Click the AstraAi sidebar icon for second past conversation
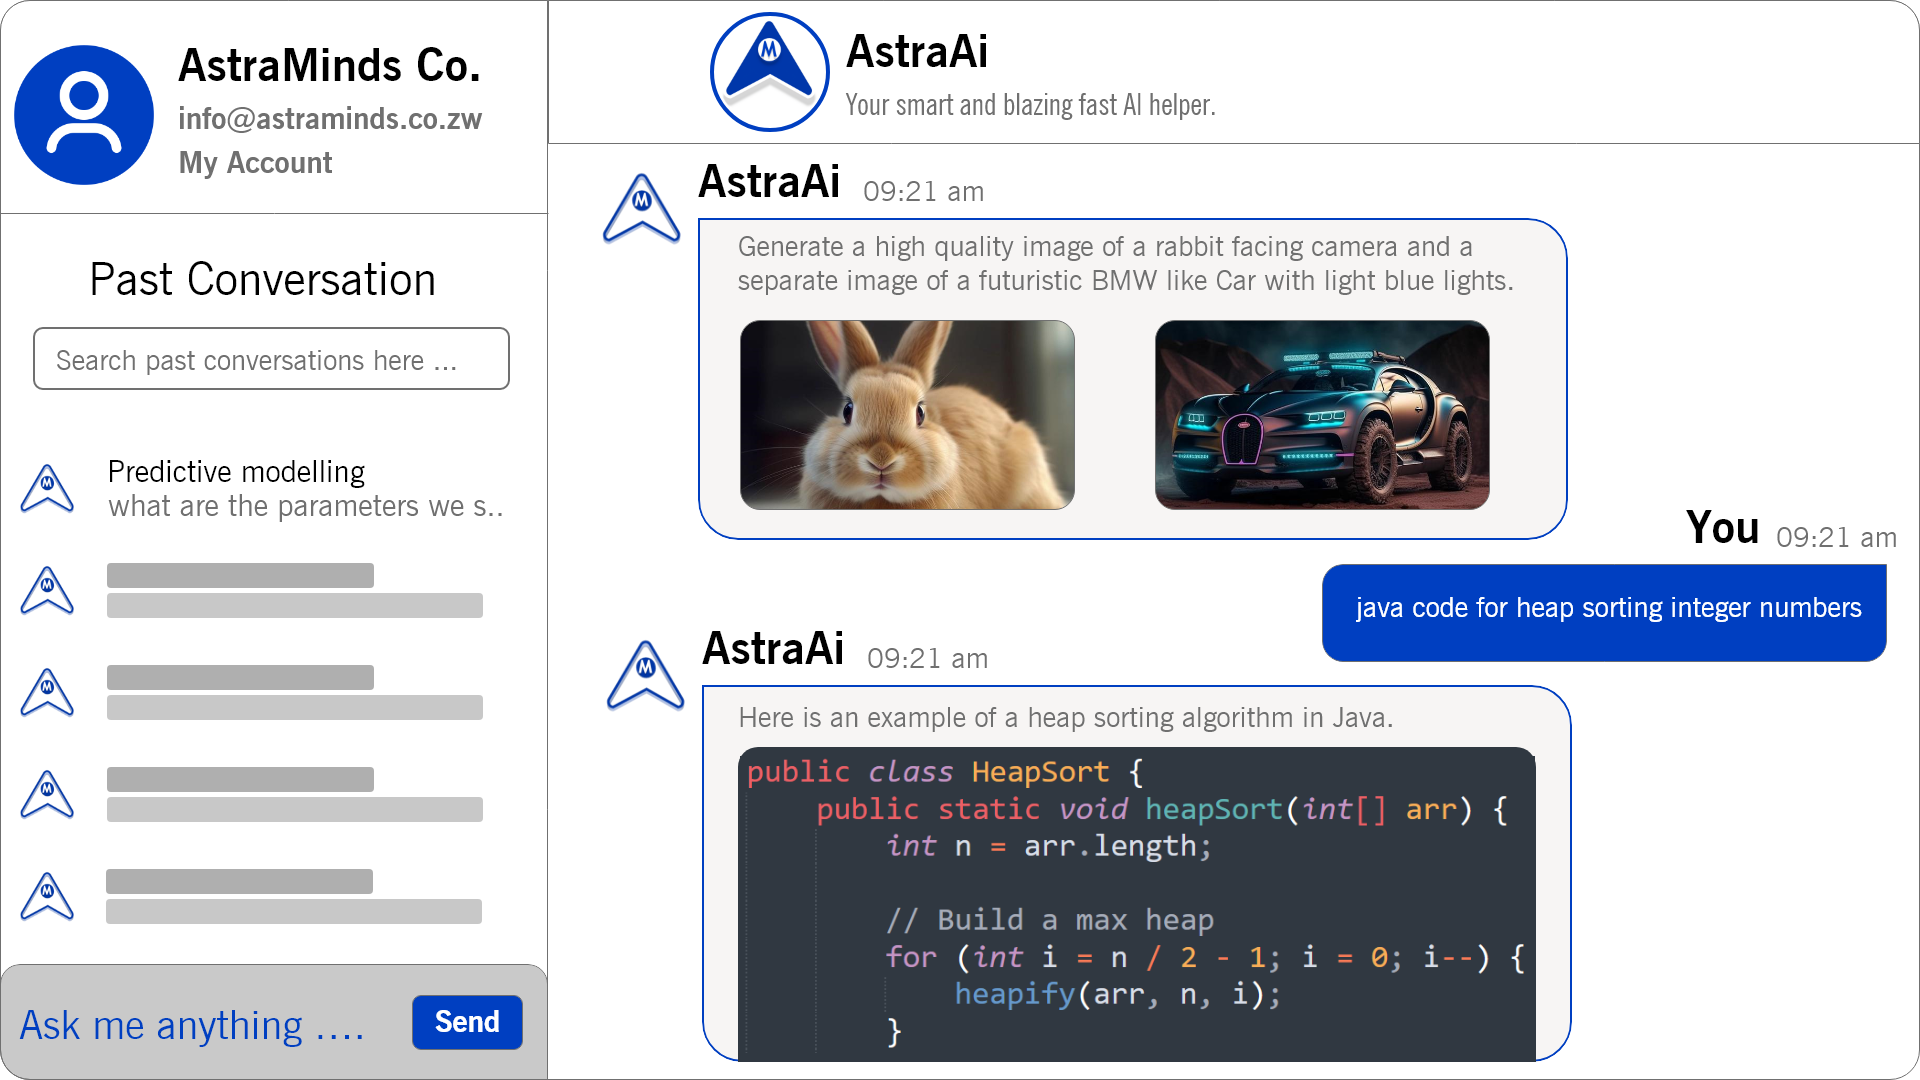 point(47,591)
